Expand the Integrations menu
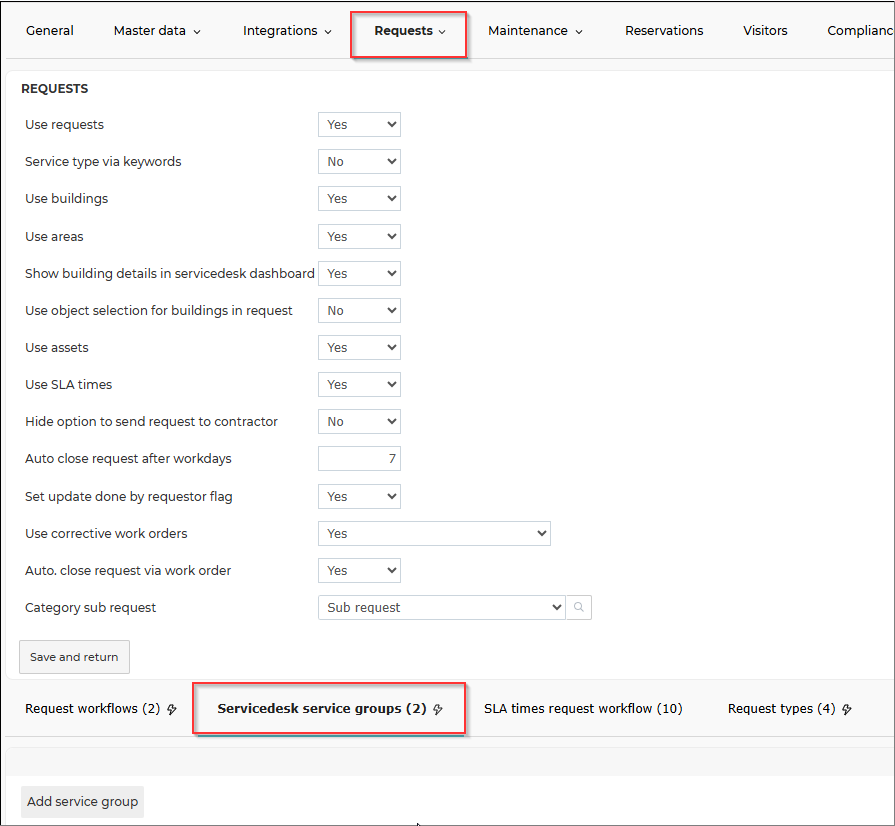The image size is (895, 826). point(287,31)
